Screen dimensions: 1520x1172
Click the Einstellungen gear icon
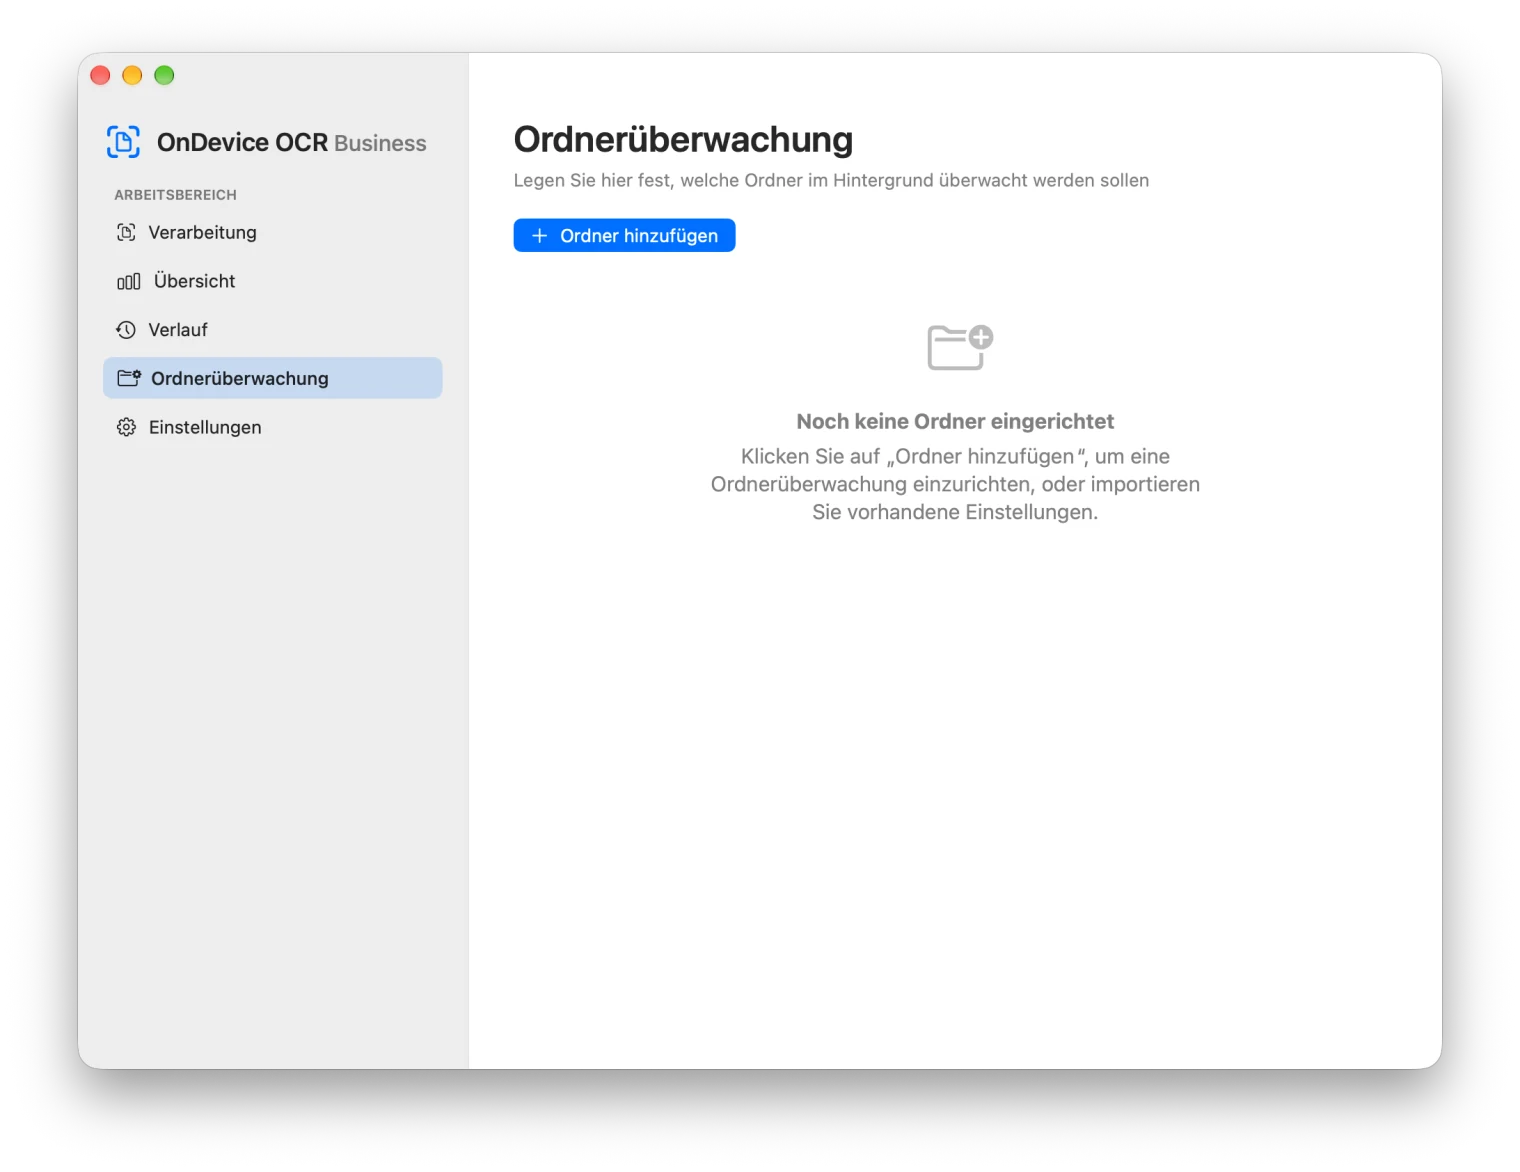(x=126, y=427)
